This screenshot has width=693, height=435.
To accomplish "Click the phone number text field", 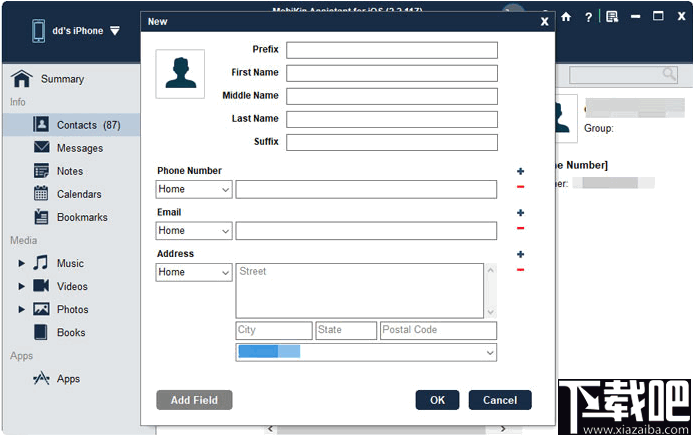I will click(366, 189).
